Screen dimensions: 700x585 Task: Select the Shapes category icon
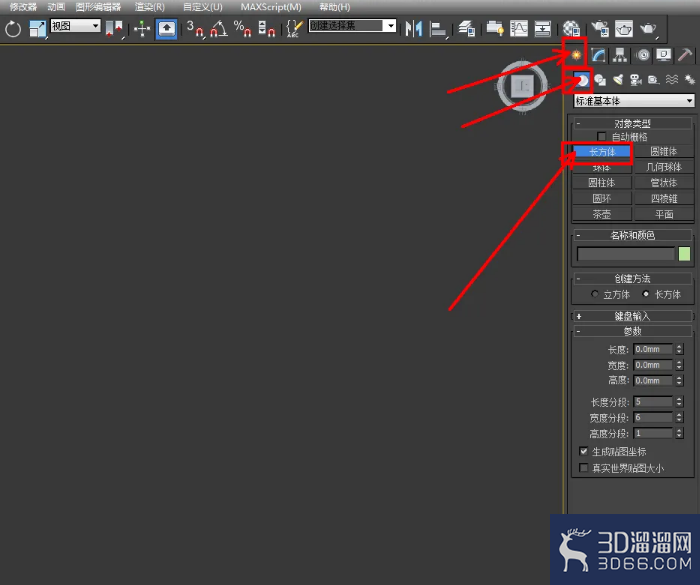(600, 80)
